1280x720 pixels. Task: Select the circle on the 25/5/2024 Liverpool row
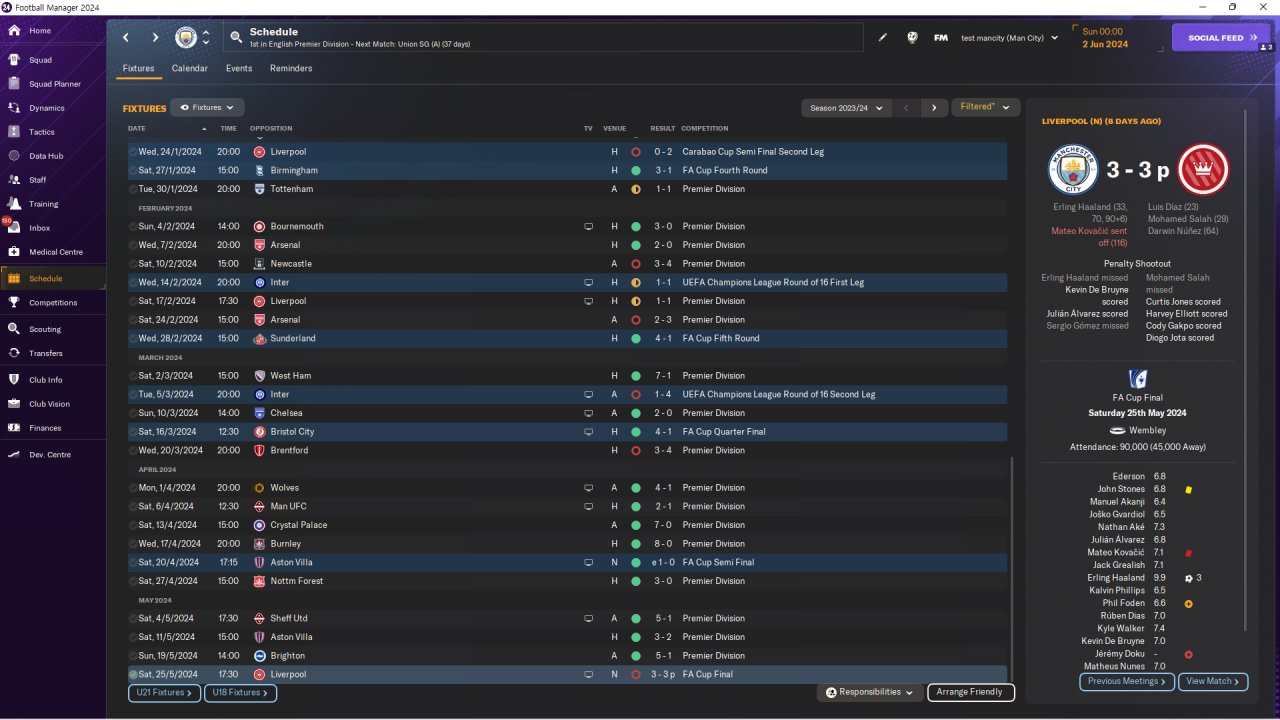coord(133,675)
